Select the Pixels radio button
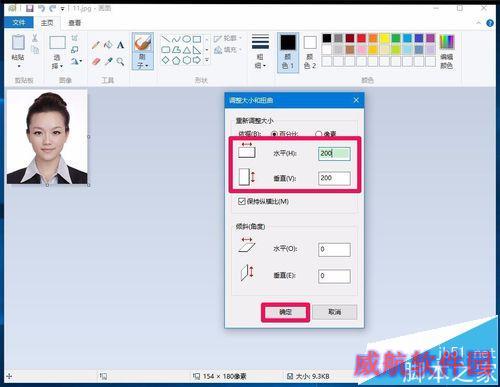 click(319, 134)
